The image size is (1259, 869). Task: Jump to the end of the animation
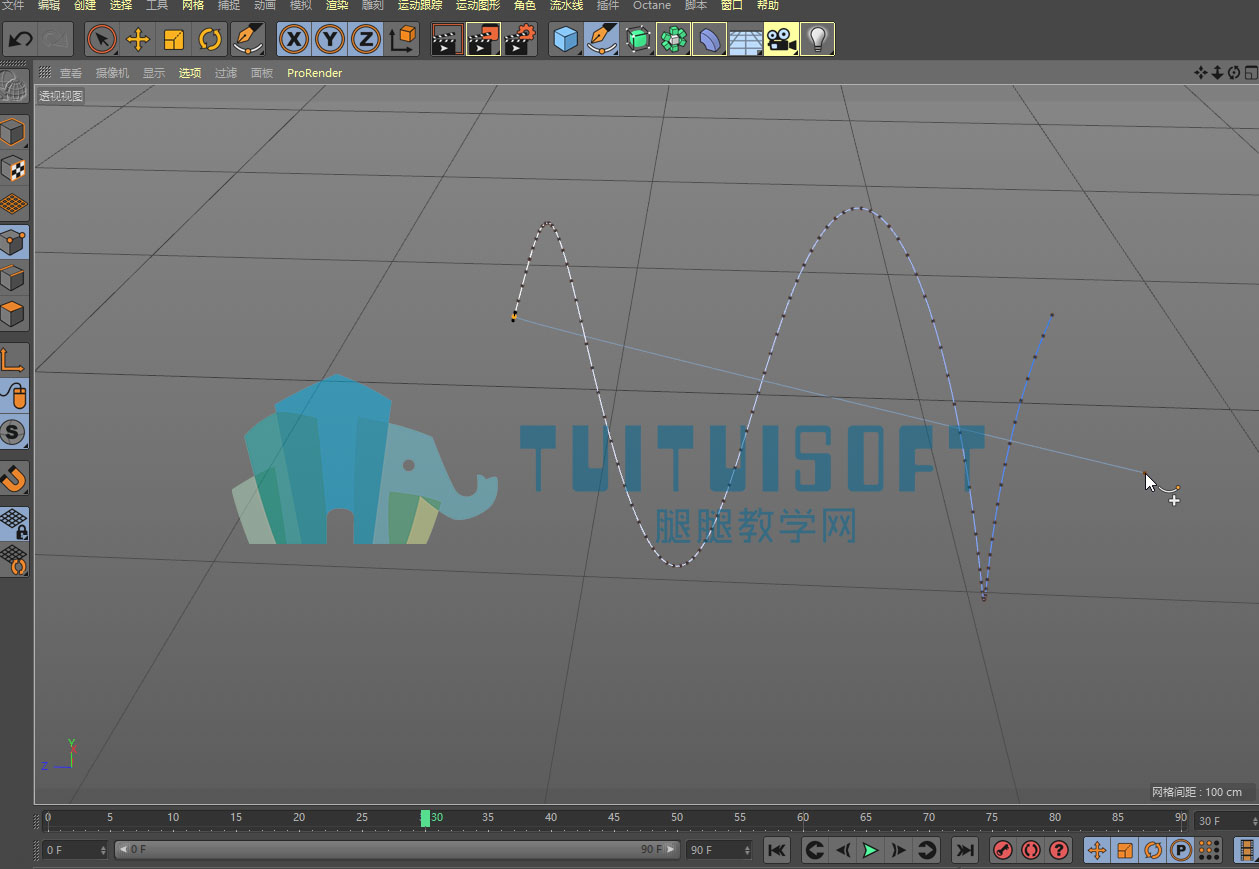[964, 850]
